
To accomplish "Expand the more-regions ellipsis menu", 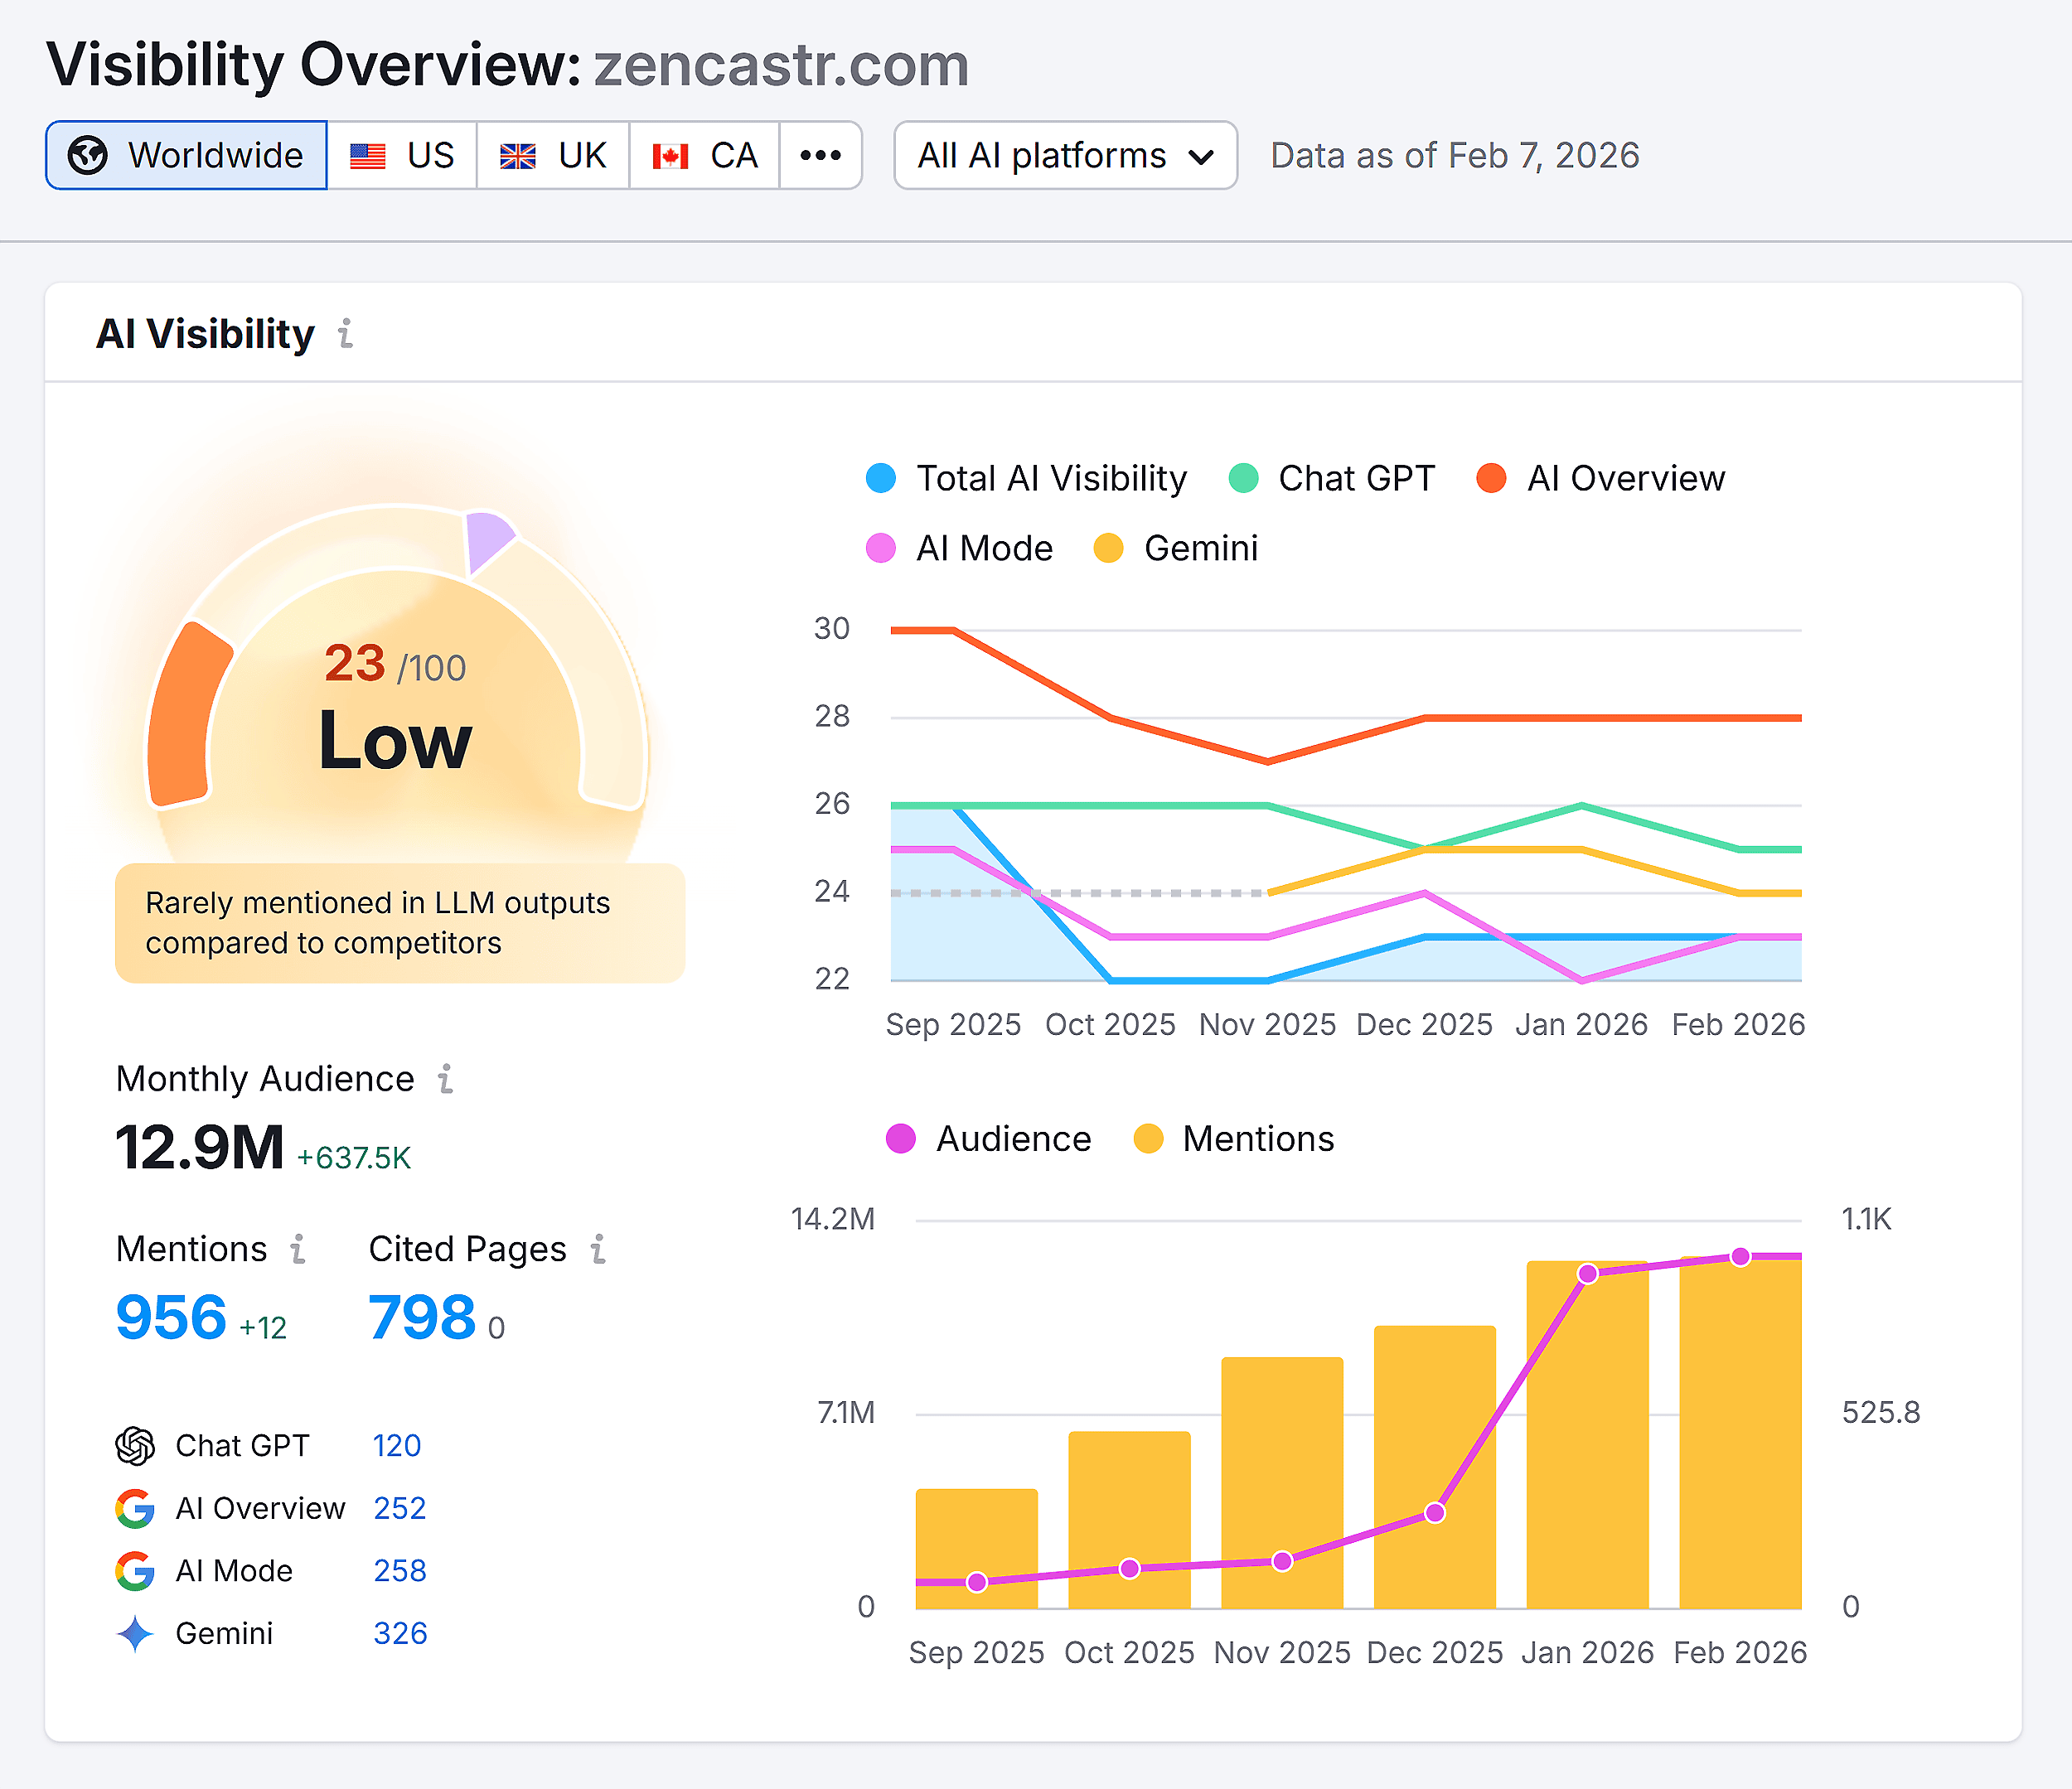I will (x=820, y=155).
